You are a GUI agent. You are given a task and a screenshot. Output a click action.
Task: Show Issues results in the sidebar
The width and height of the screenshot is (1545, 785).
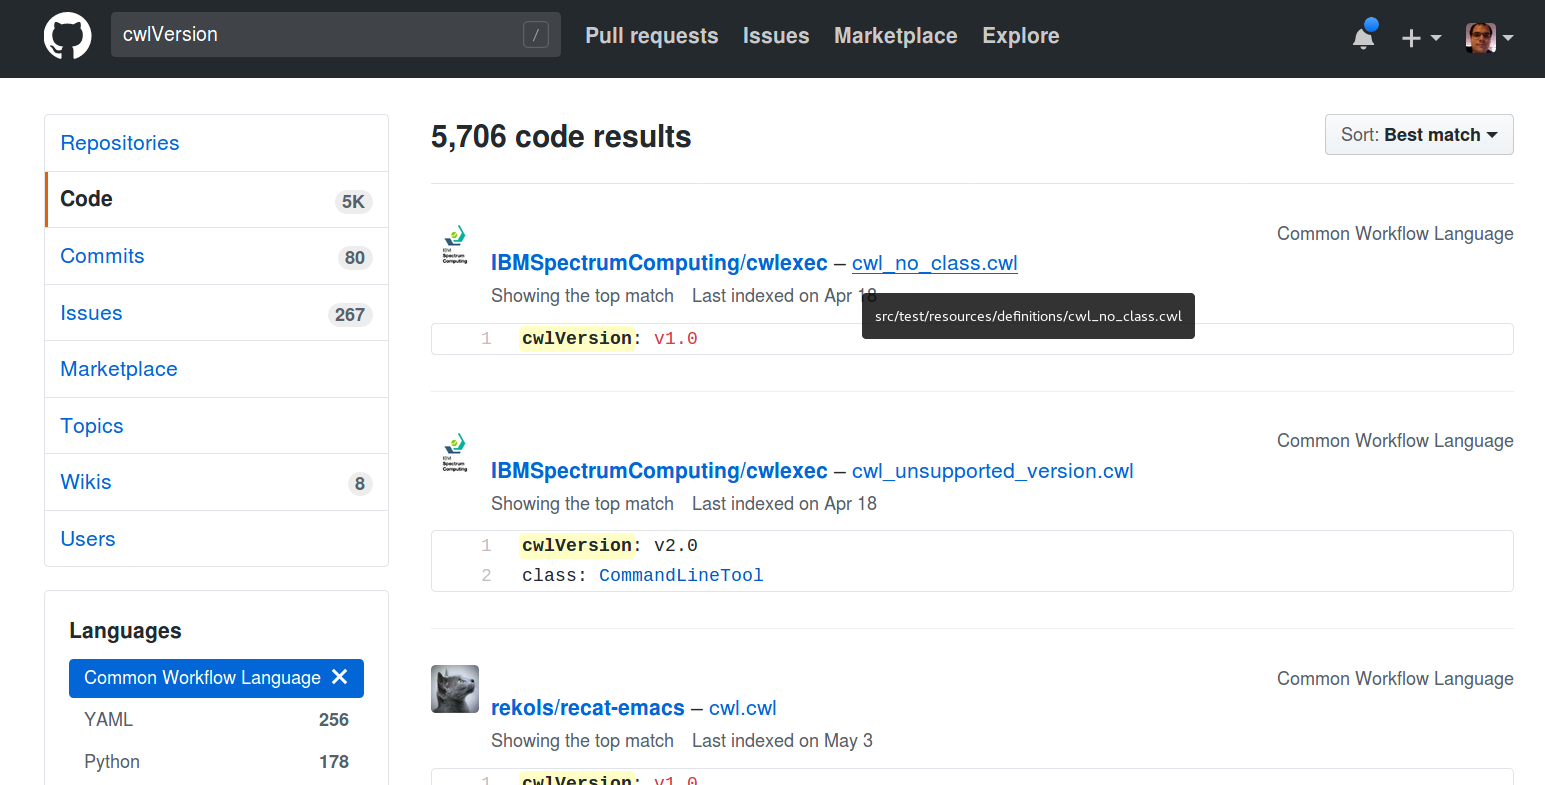click(x=216, y=313)
